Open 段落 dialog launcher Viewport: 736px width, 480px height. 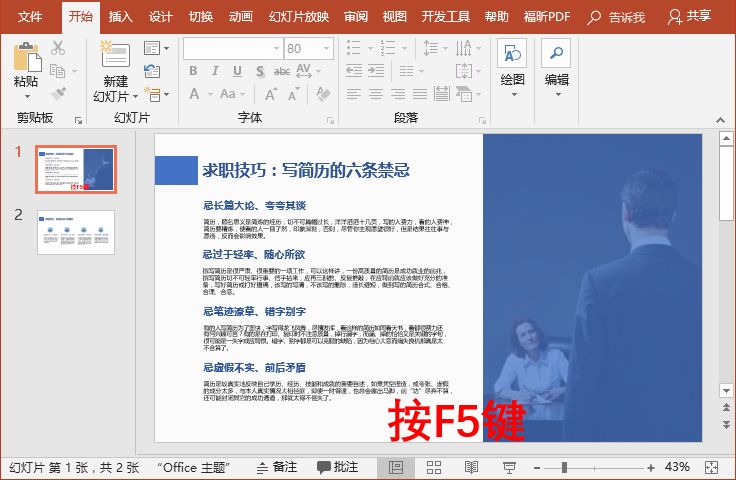coord(482,121)
